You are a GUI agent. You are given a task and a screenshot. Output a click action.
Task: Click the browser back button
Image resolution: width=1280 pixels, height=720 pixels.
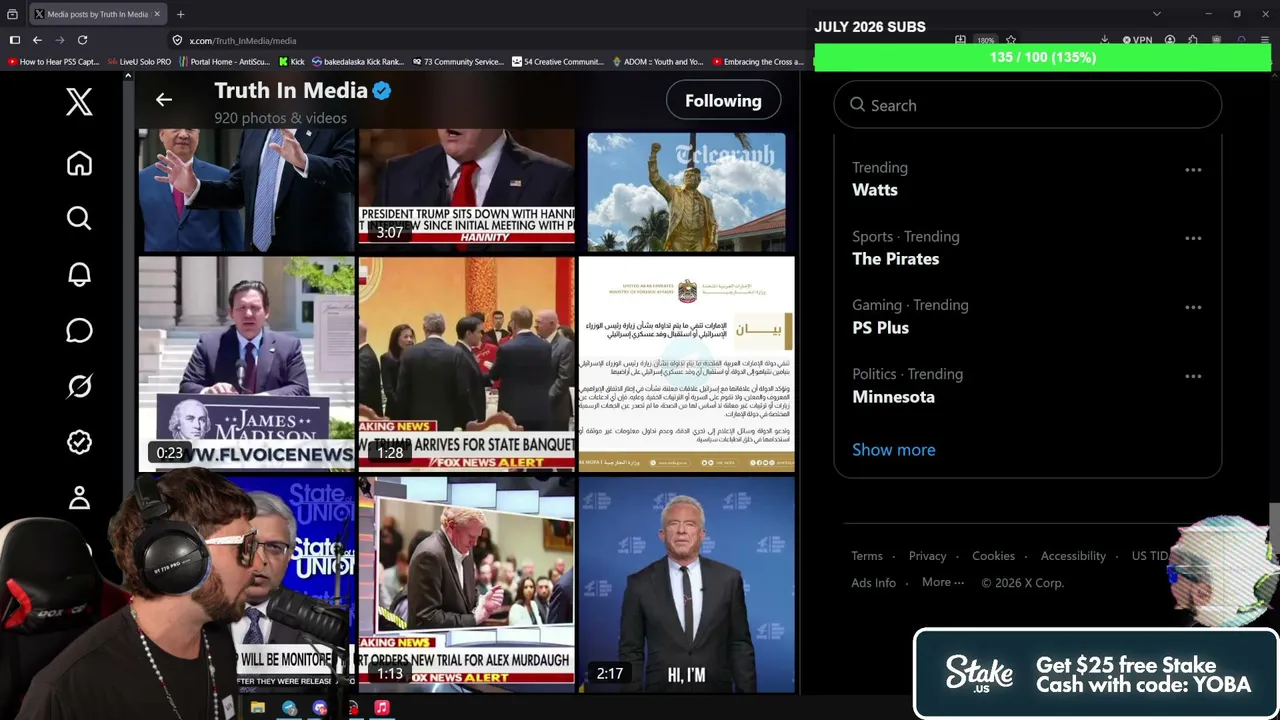pos(37,40)
